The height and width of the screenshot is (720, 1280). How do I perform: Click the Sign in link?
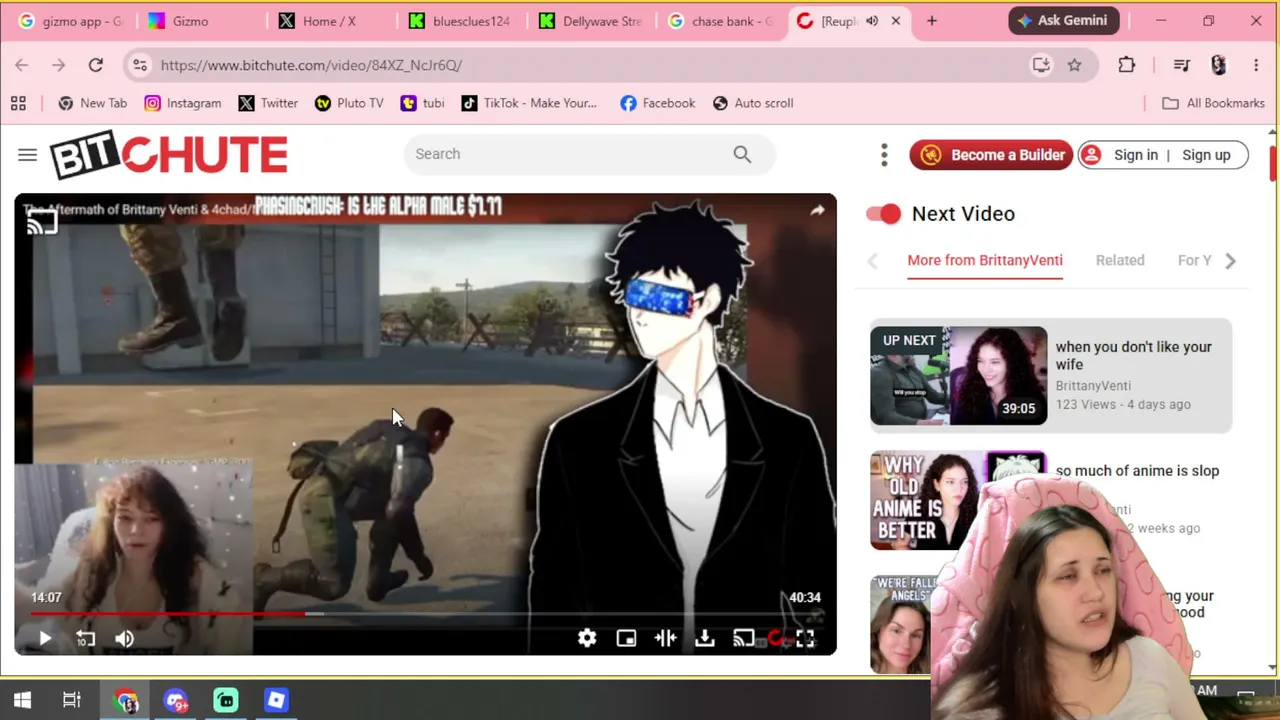tap(1136, 155)
